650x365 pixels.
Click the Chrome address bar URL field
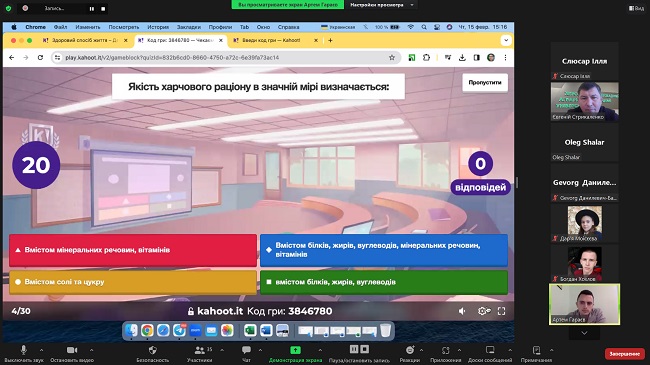[x=226, y=58]
